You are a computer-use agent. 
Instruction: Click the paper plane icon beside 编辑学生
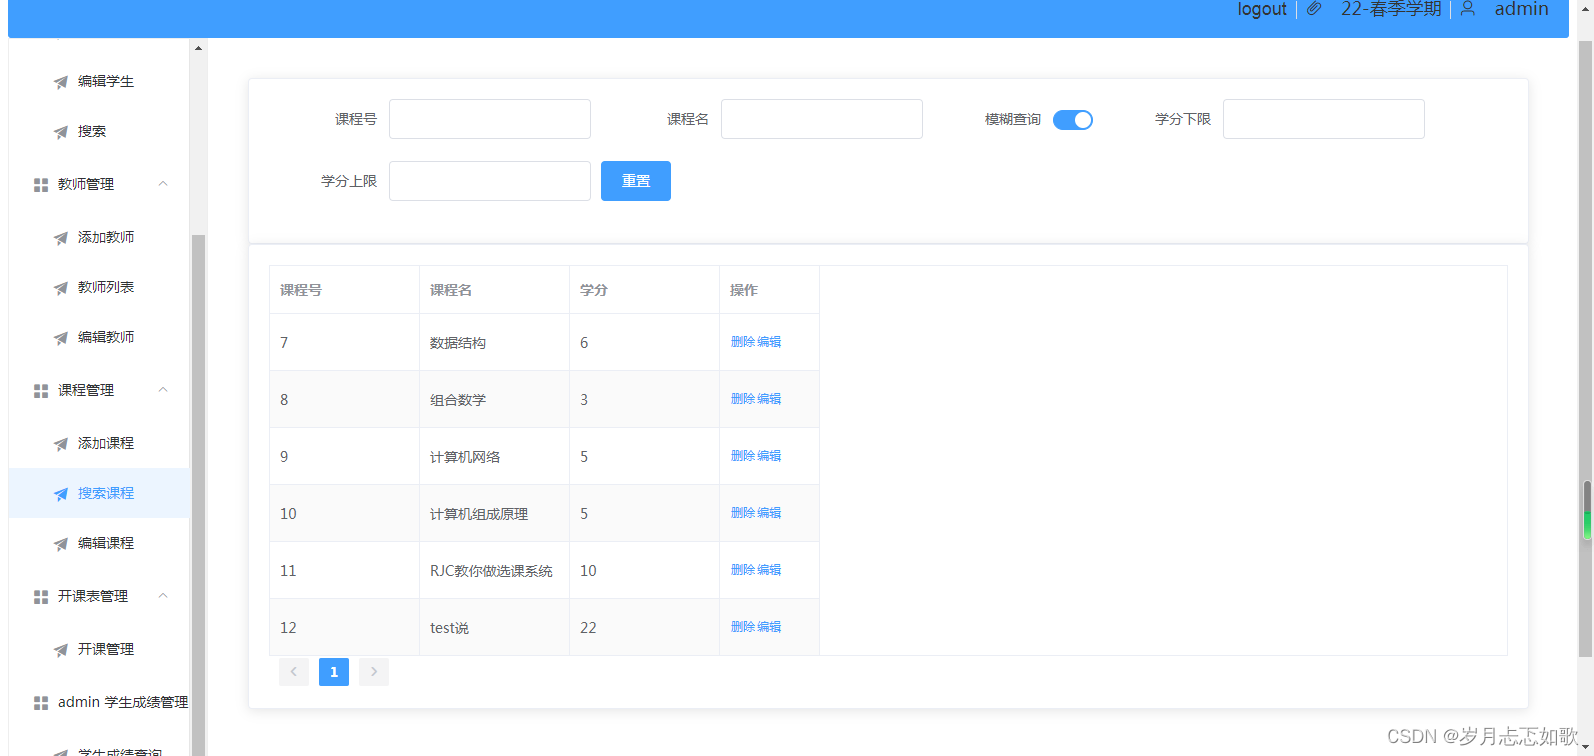(x=61, y=82)
